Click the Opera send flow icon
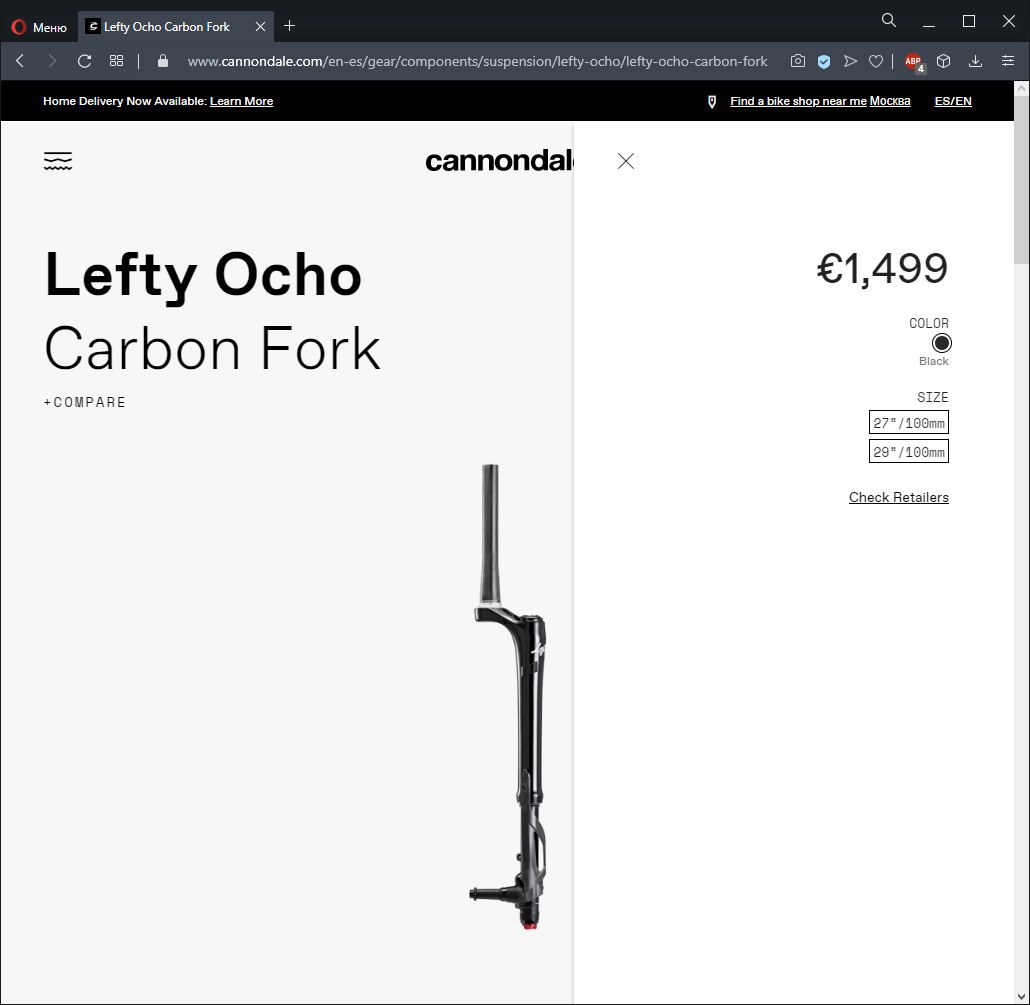This screenshot has width=1030, height=1005. click(x=850, y=61)
